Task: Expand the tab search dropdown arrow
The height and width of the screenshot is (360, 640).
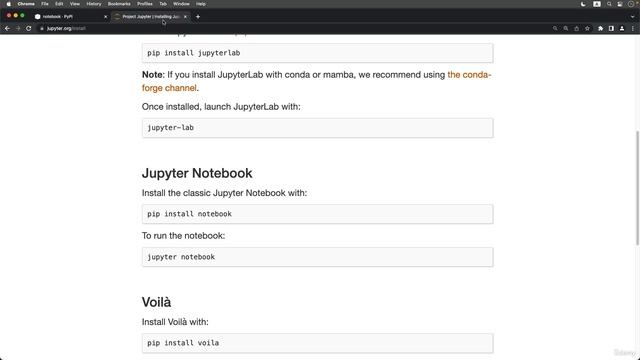Action: click(632, 17)
